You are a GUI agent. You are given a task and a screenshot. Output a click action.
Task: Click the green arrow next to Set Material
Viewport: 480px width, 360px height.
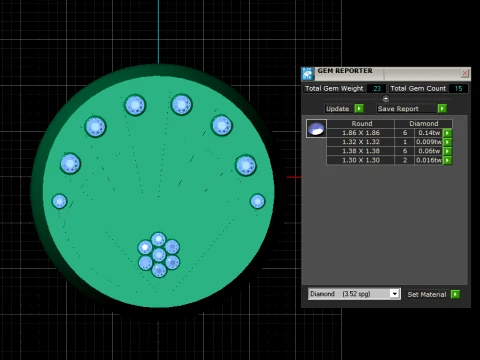(x=455, y=294)
